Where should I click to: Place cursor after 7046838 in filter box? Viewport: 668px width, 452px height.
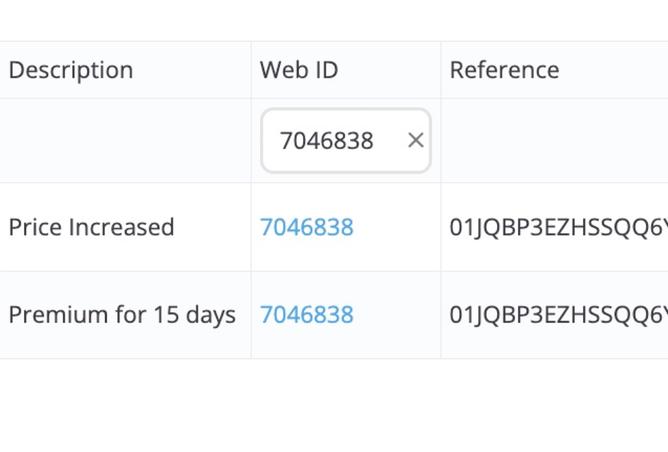click(x=377, y=141)
